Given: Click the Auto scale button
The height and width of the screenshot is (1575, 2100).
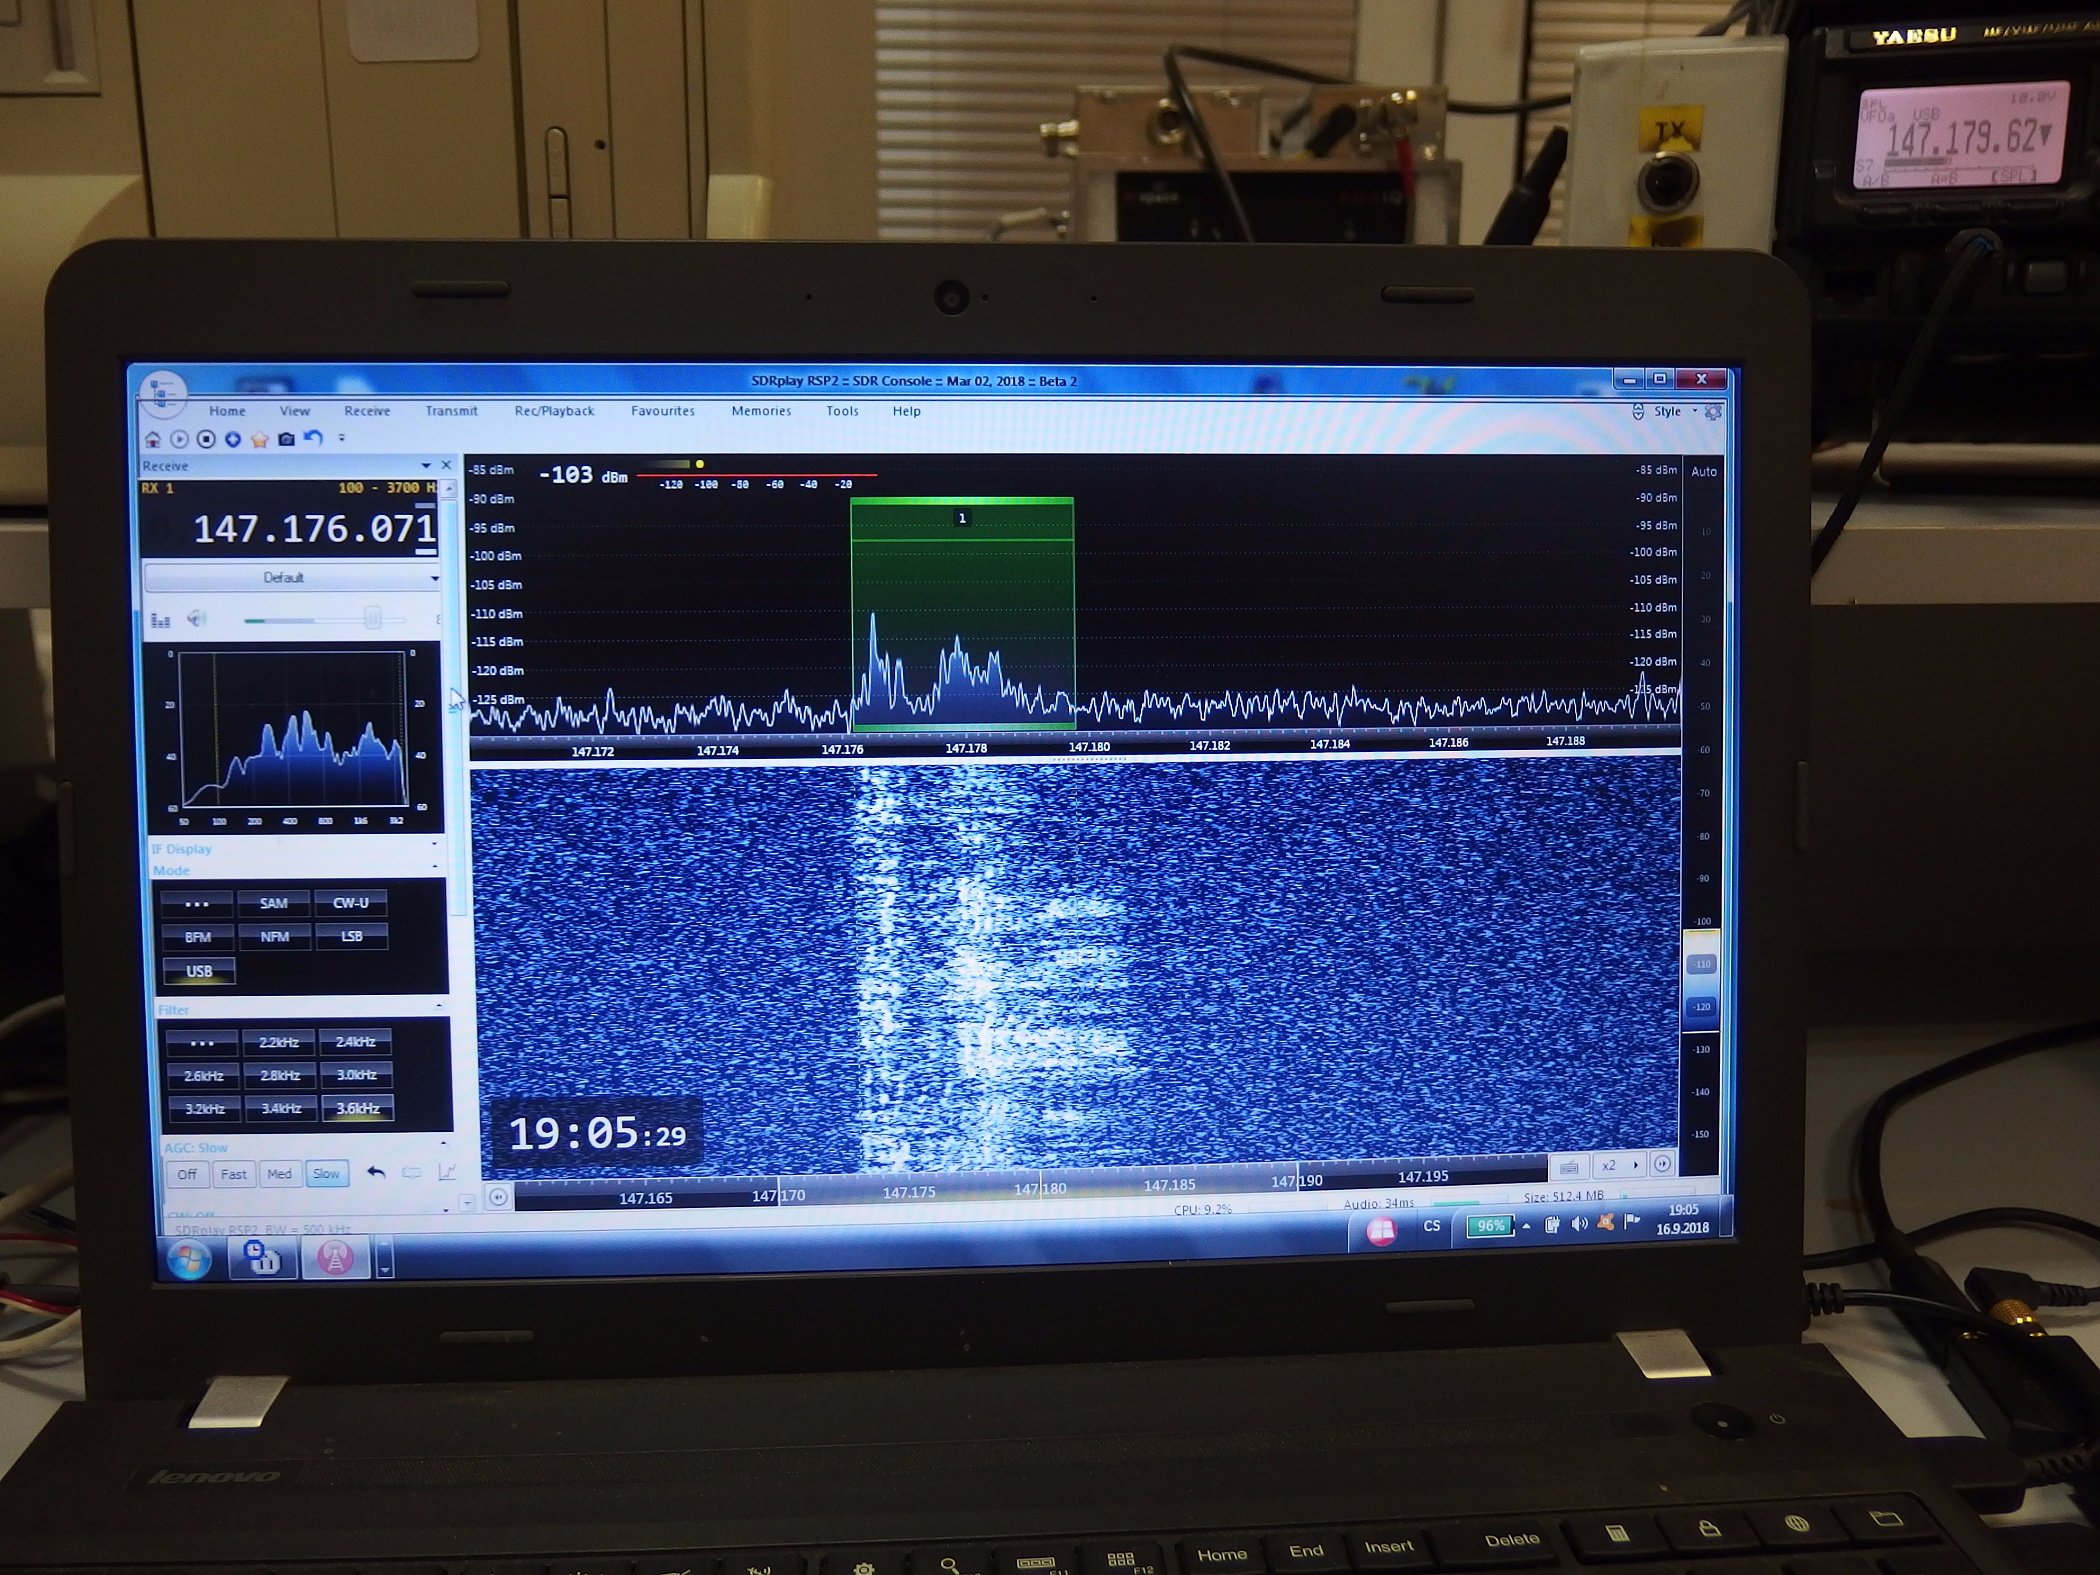Looking at the screenshot, I should point(1703,472).
